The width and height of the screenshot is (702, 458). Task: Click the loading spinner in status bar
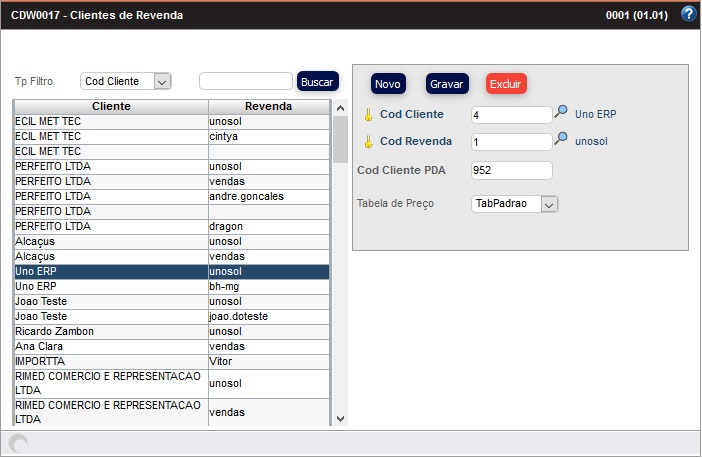coord(18,444)
